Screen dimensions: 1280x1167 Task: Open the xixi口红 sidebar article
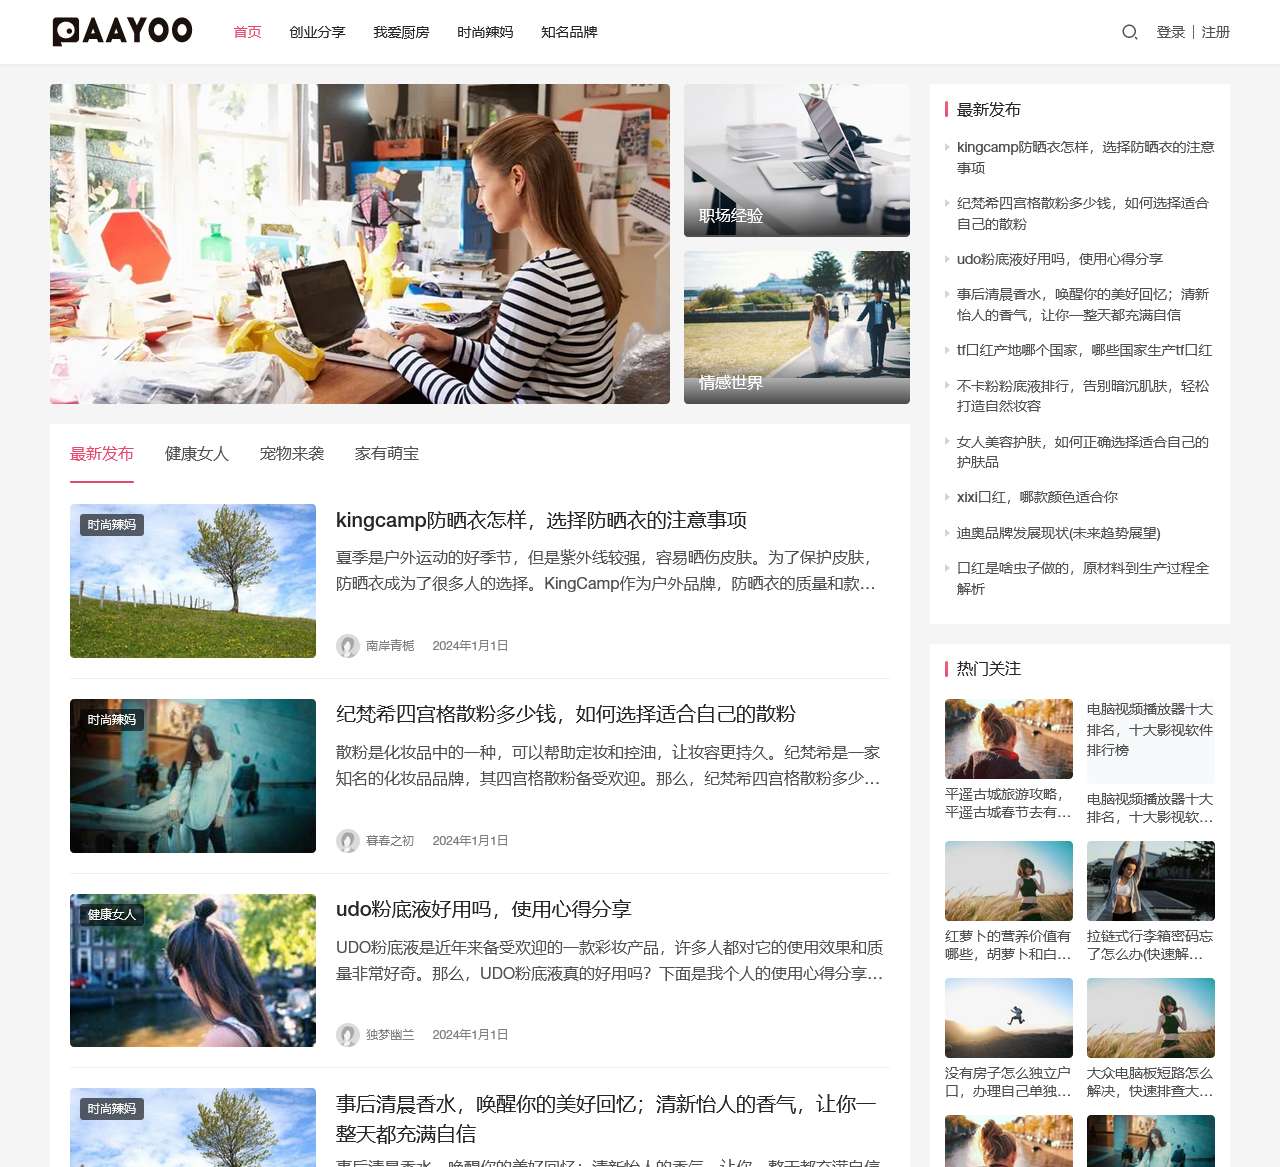(1038, 496)
